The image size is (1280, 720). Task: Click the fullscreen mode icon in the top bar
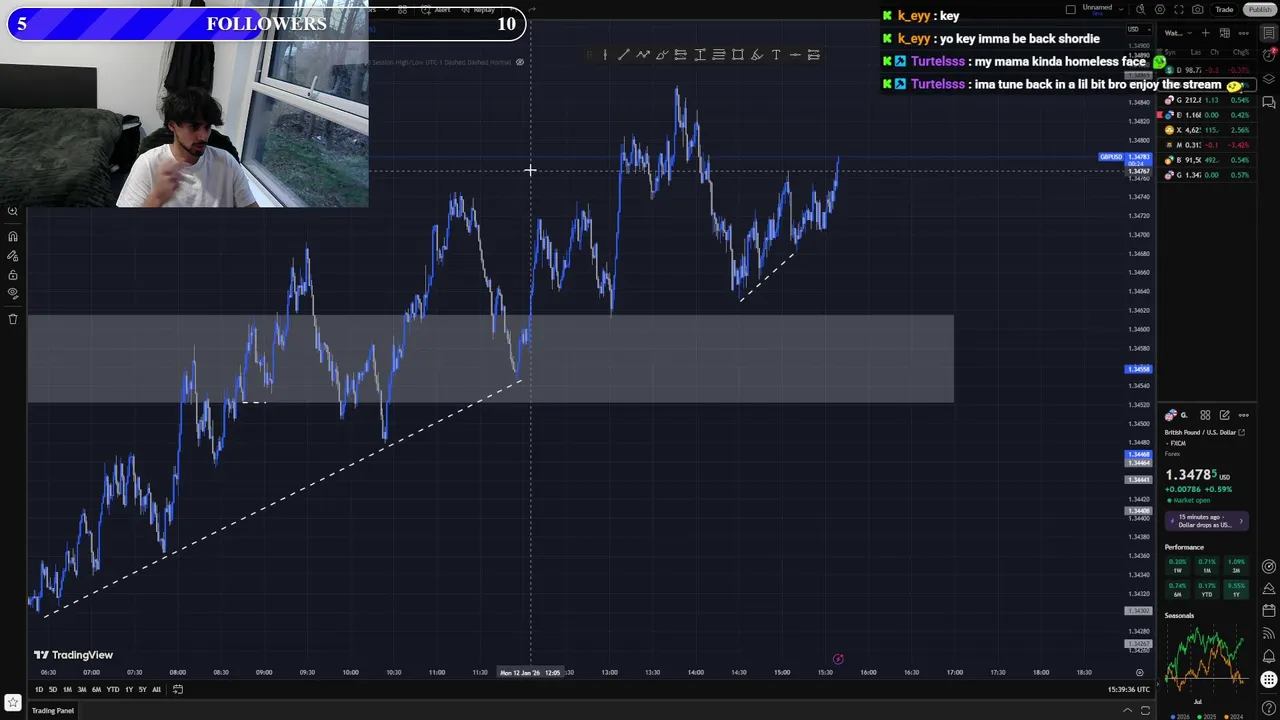tap(1179, 10)
